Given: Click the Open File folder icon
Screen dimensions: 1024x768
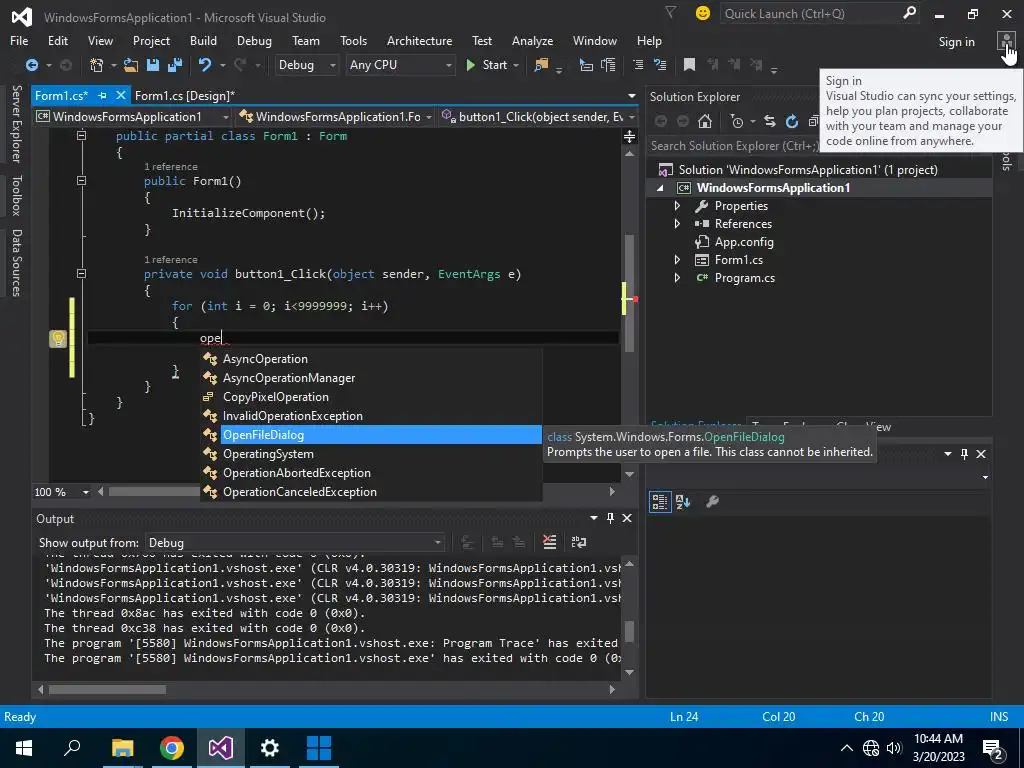Looking at the screenshot, I should tap(131, 65).
